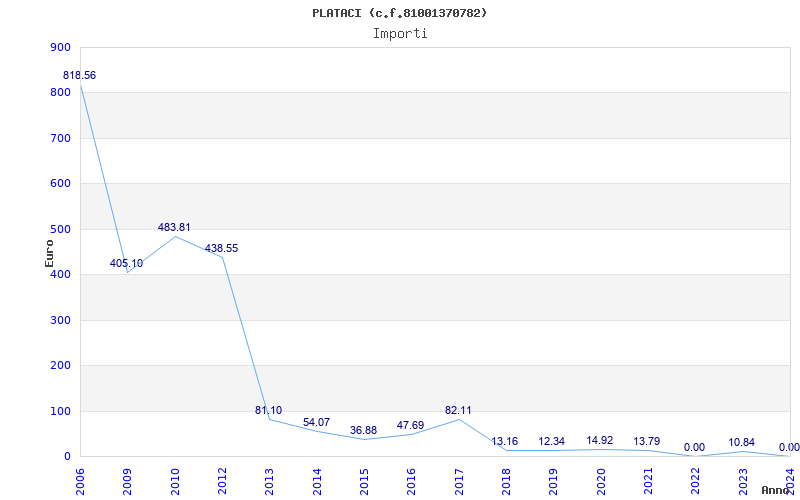The height and width of the screenshot is (500, 800).
Task: Click the 500 y-axis tick label
Action: click(x=60, y=229)
